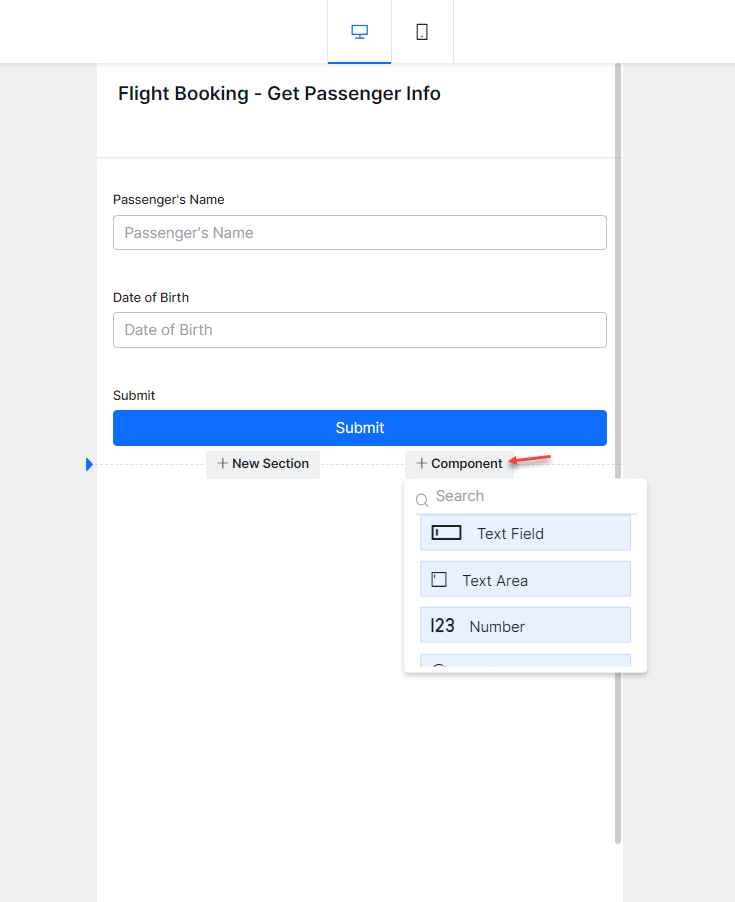Click the Date of Birth field label

[151, 297]
